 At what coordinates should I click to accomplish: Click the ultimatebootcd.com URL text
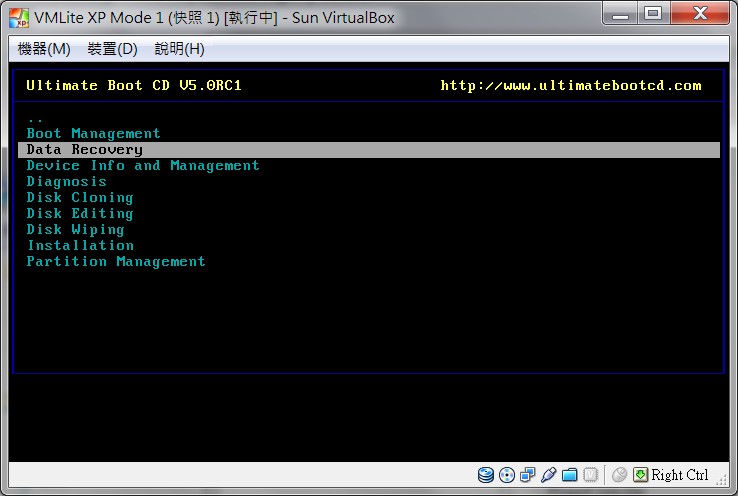tap(570, 86)
